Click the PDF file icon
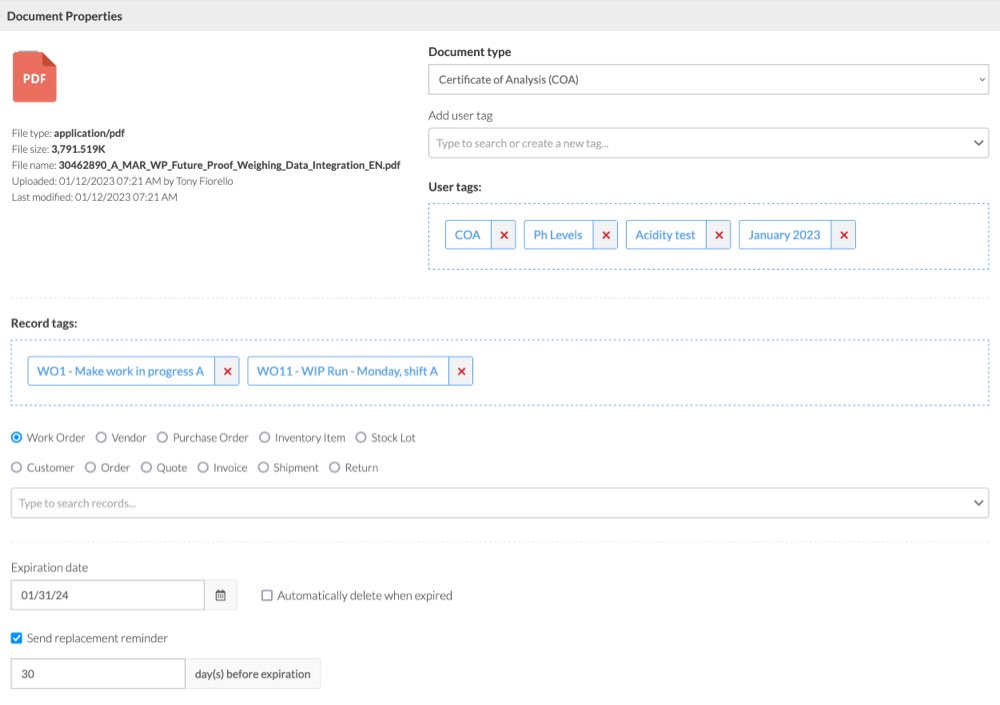 tap(34, 77)
